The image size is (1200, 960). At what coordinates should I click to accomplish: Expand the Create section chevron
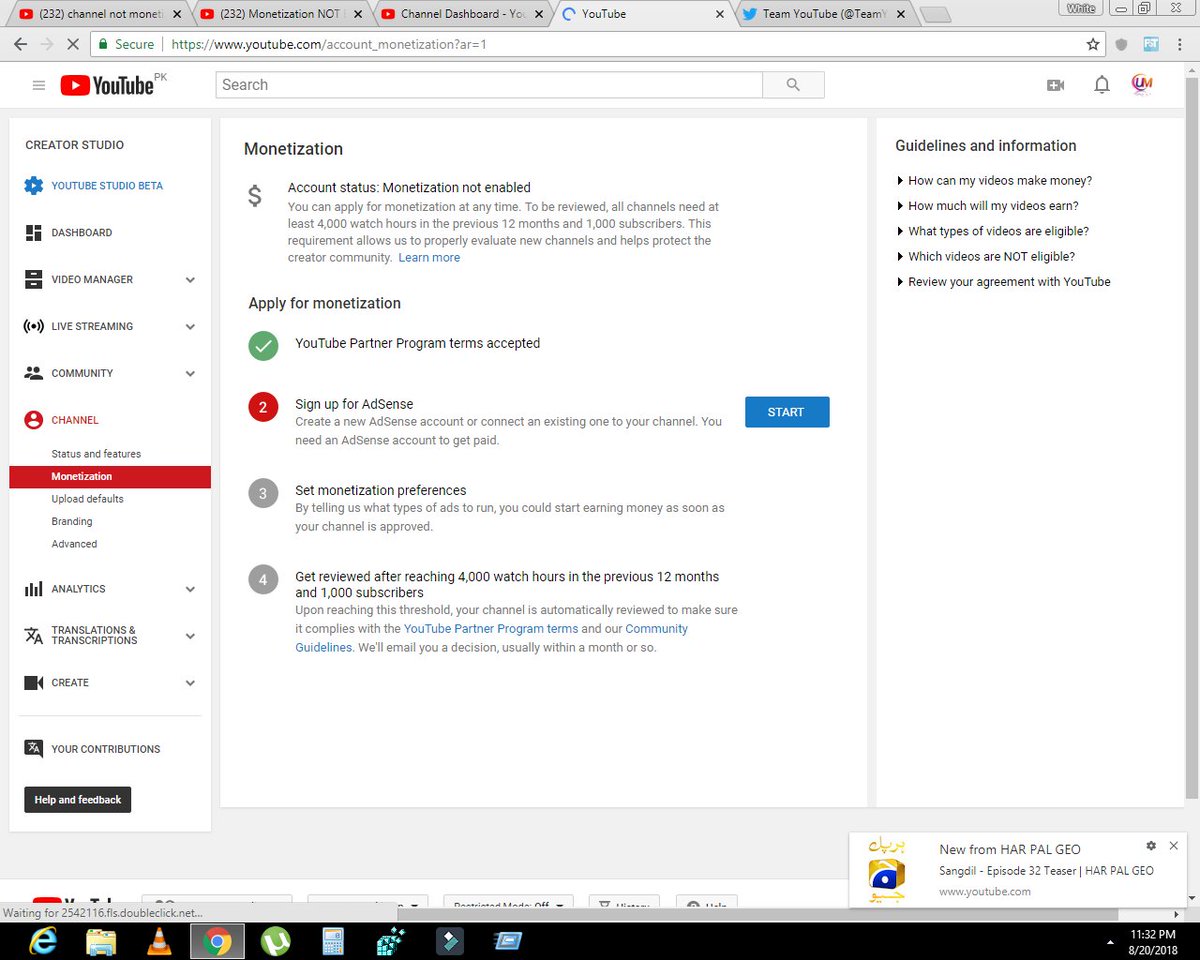(x=190, y=683)
